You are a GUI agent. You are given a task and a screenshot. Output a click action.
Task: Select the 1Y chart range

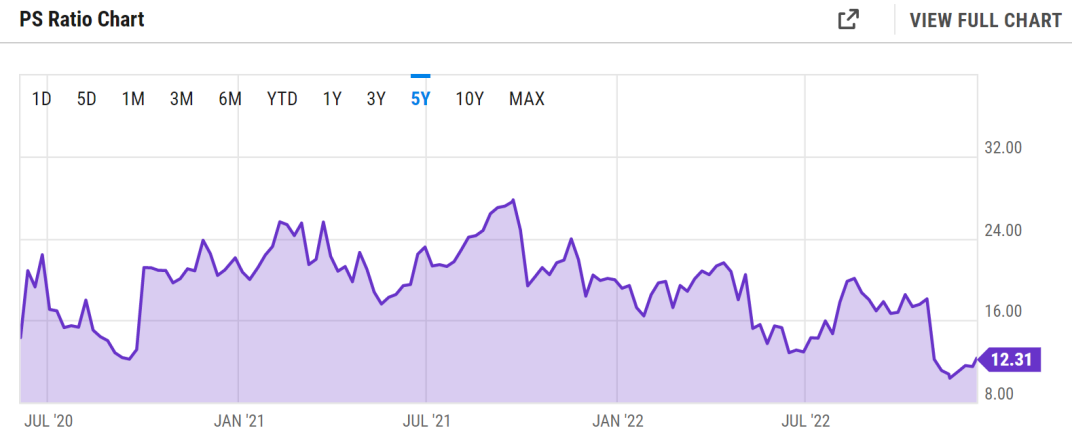(332, 99)
